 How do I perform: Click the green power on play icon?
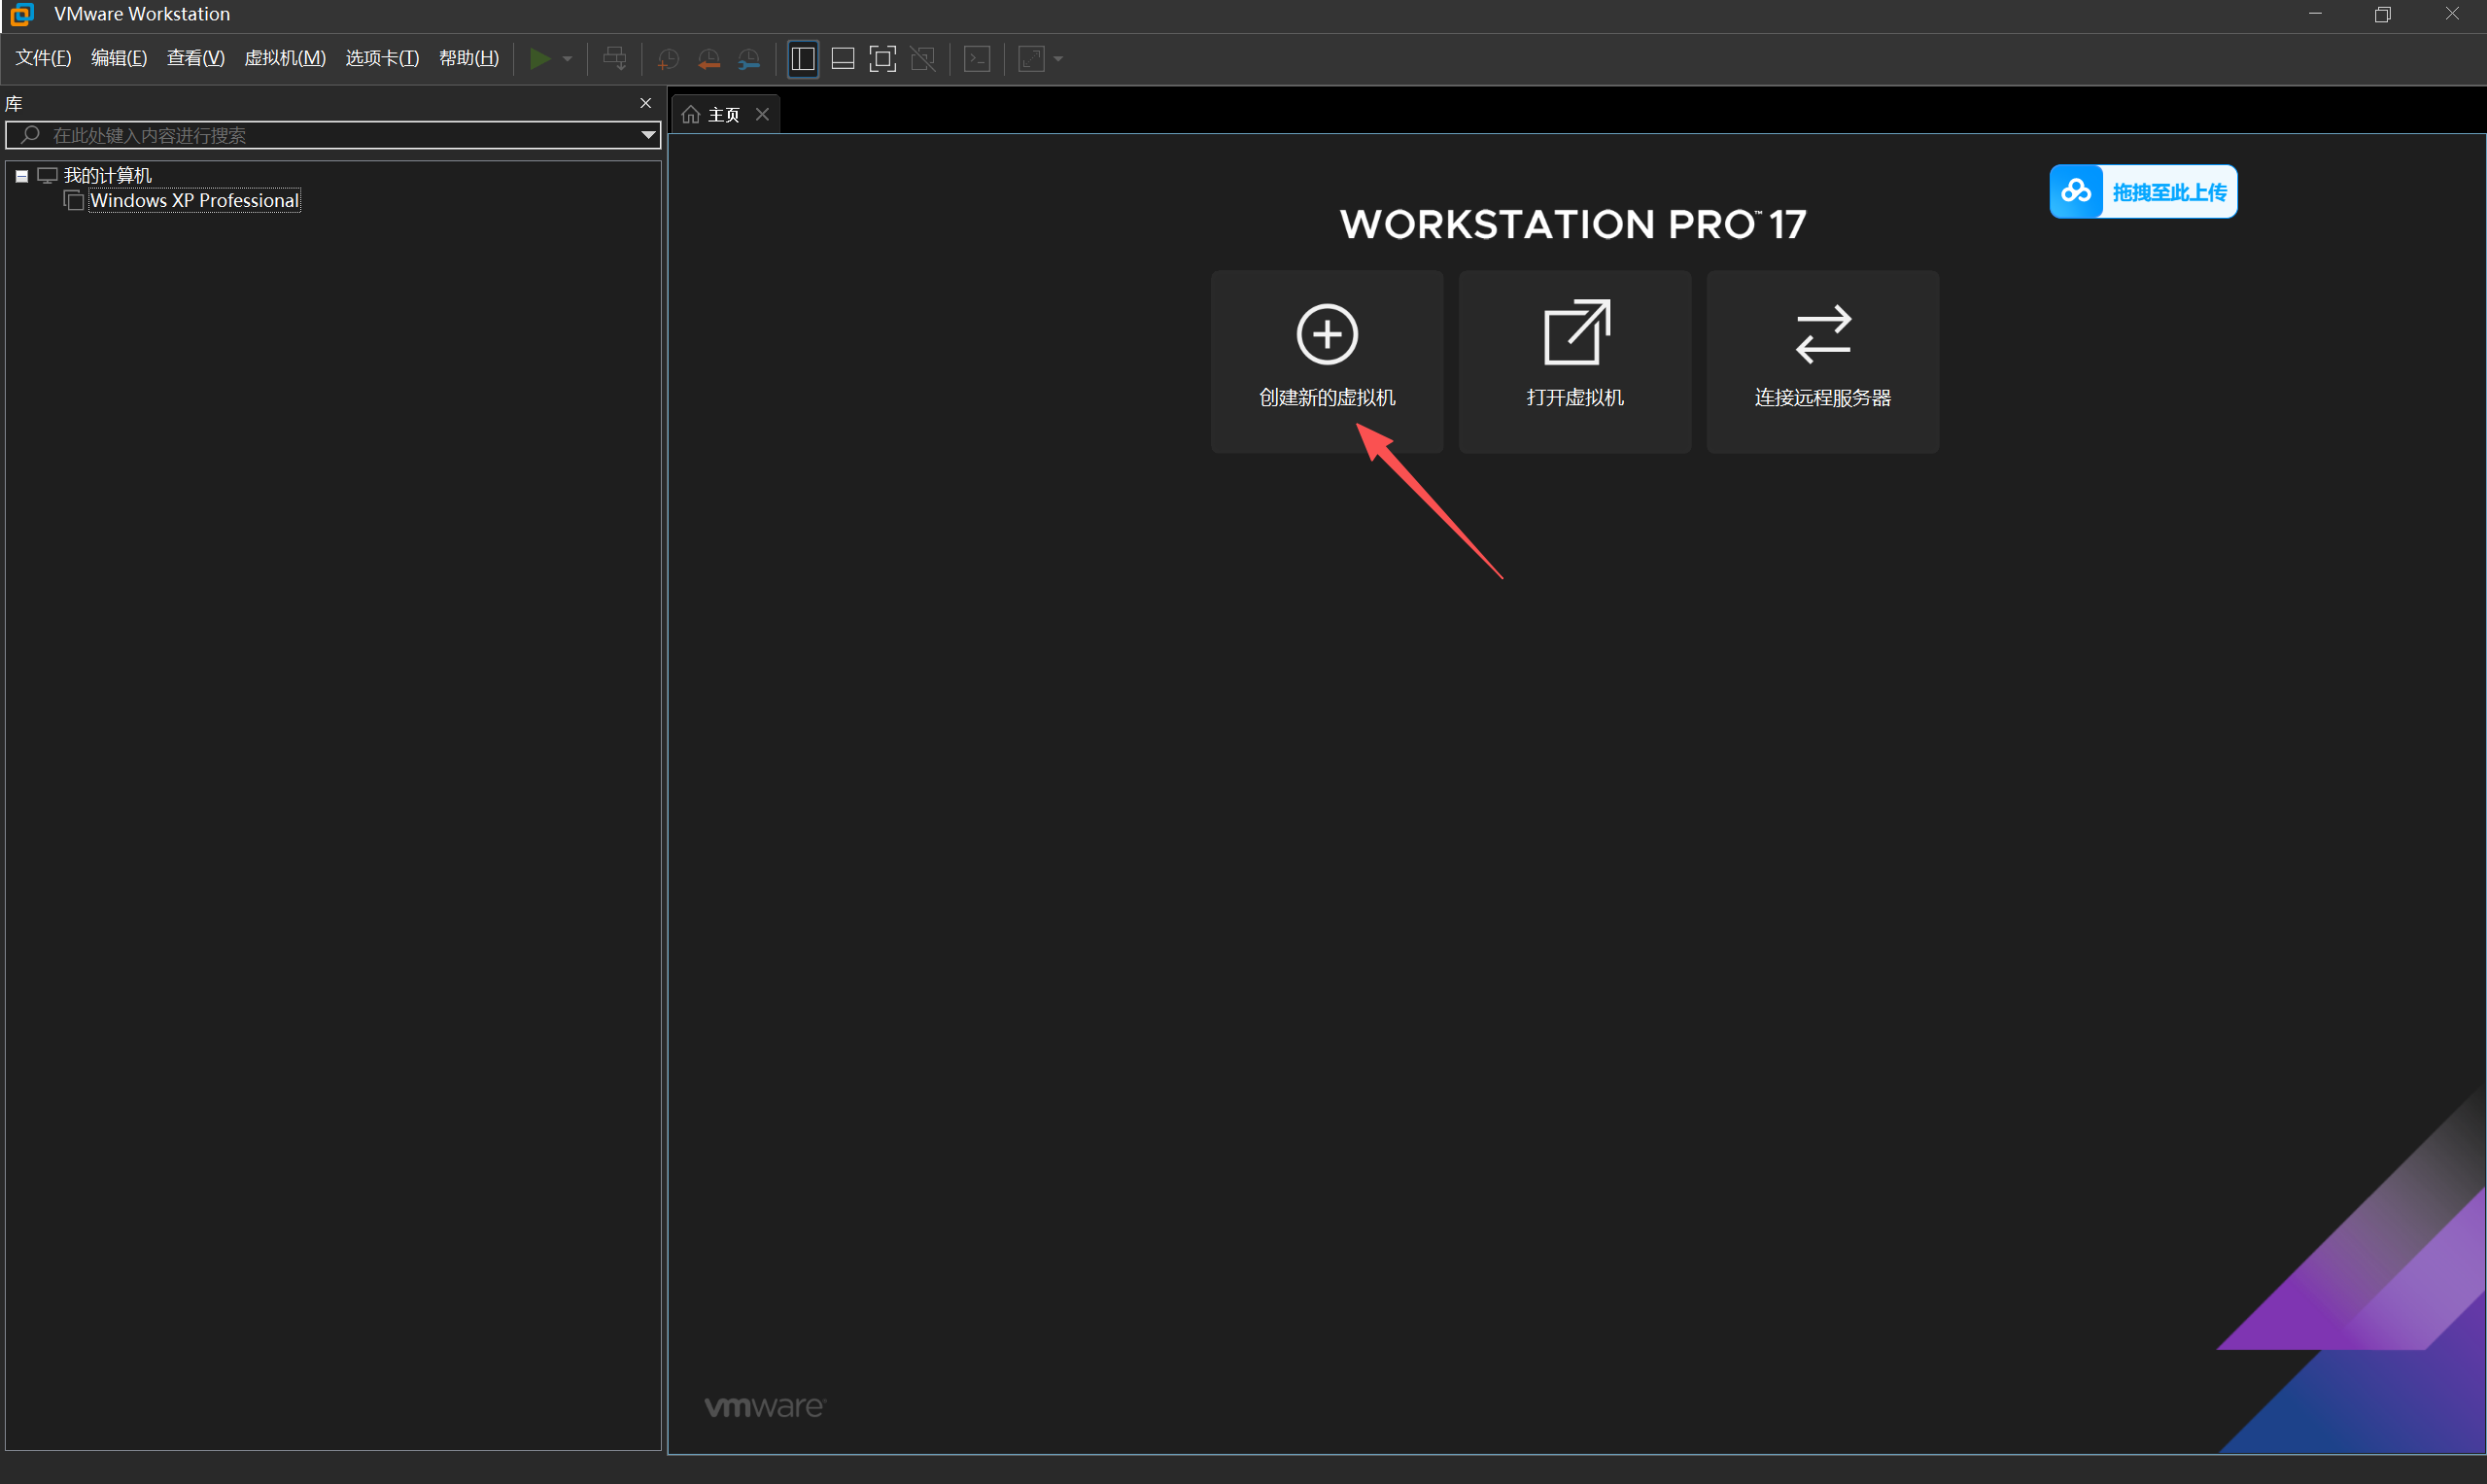(x=539, y=59)
